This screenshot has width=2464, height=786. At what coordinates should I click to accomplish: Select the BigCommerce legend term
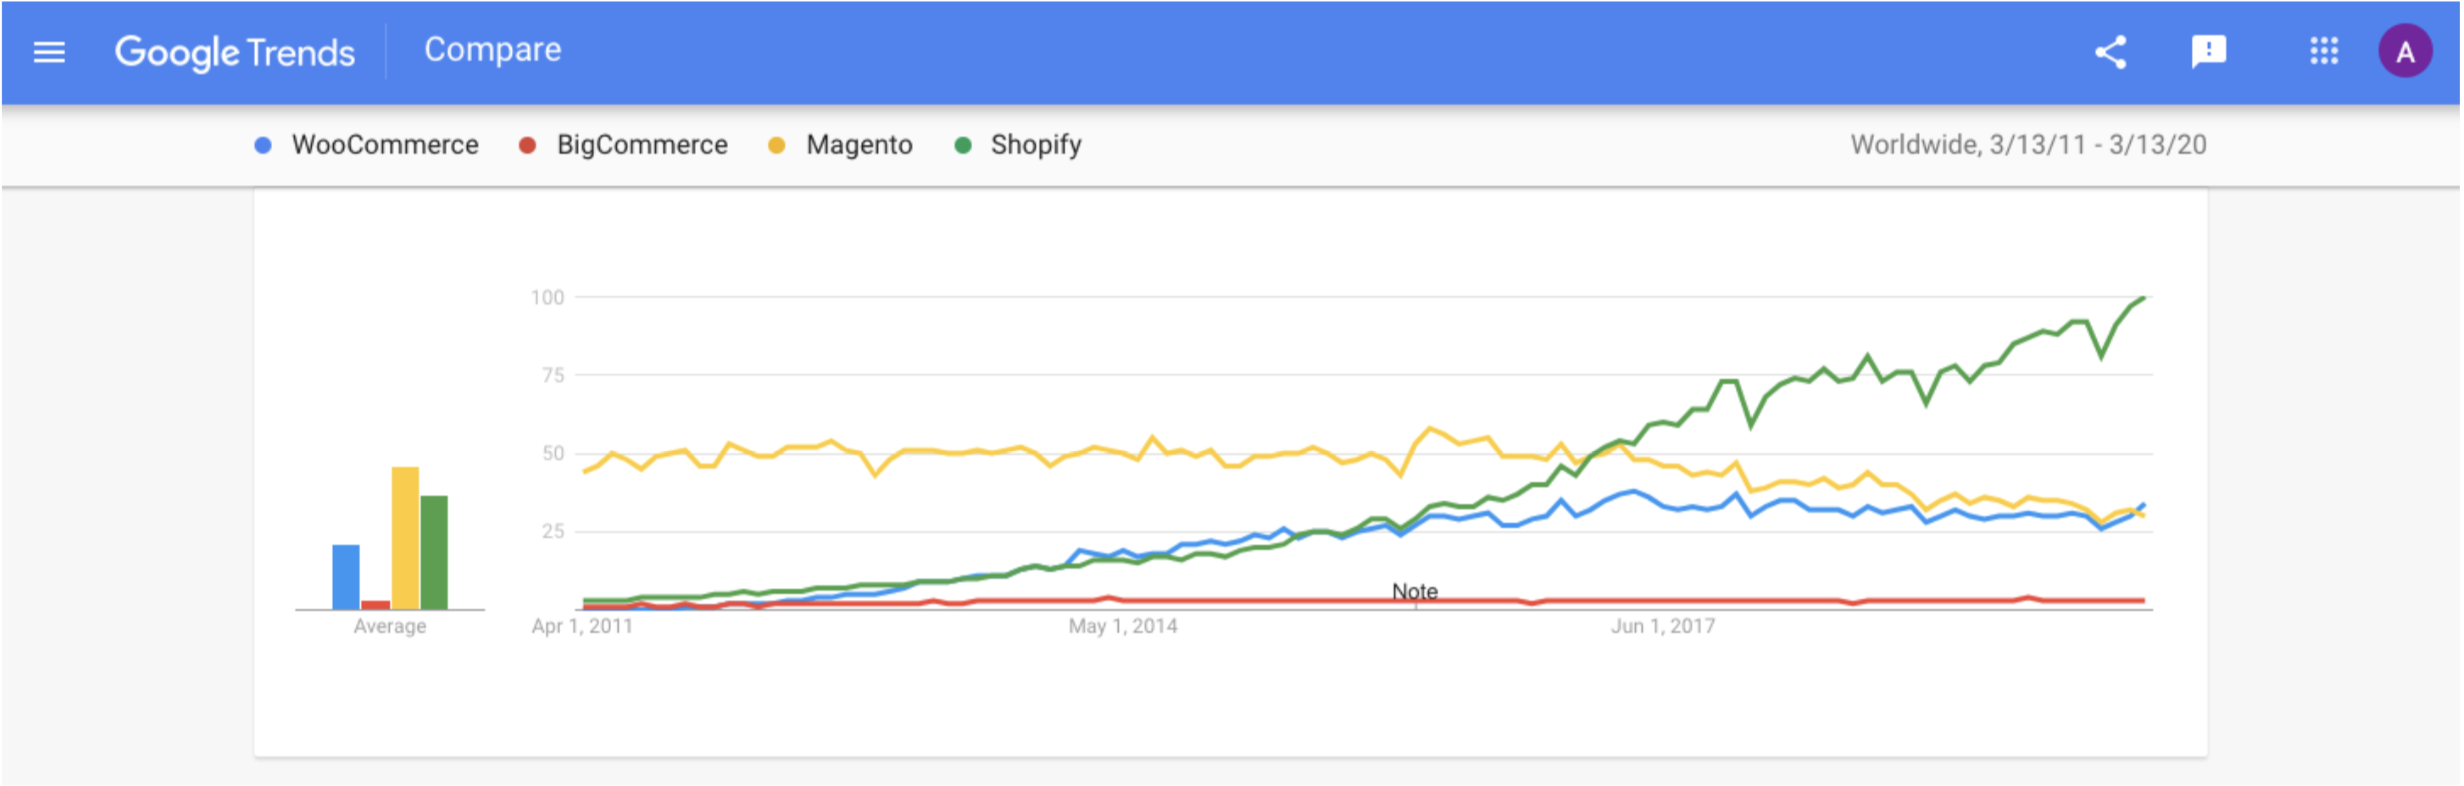(x=642, y=145)
